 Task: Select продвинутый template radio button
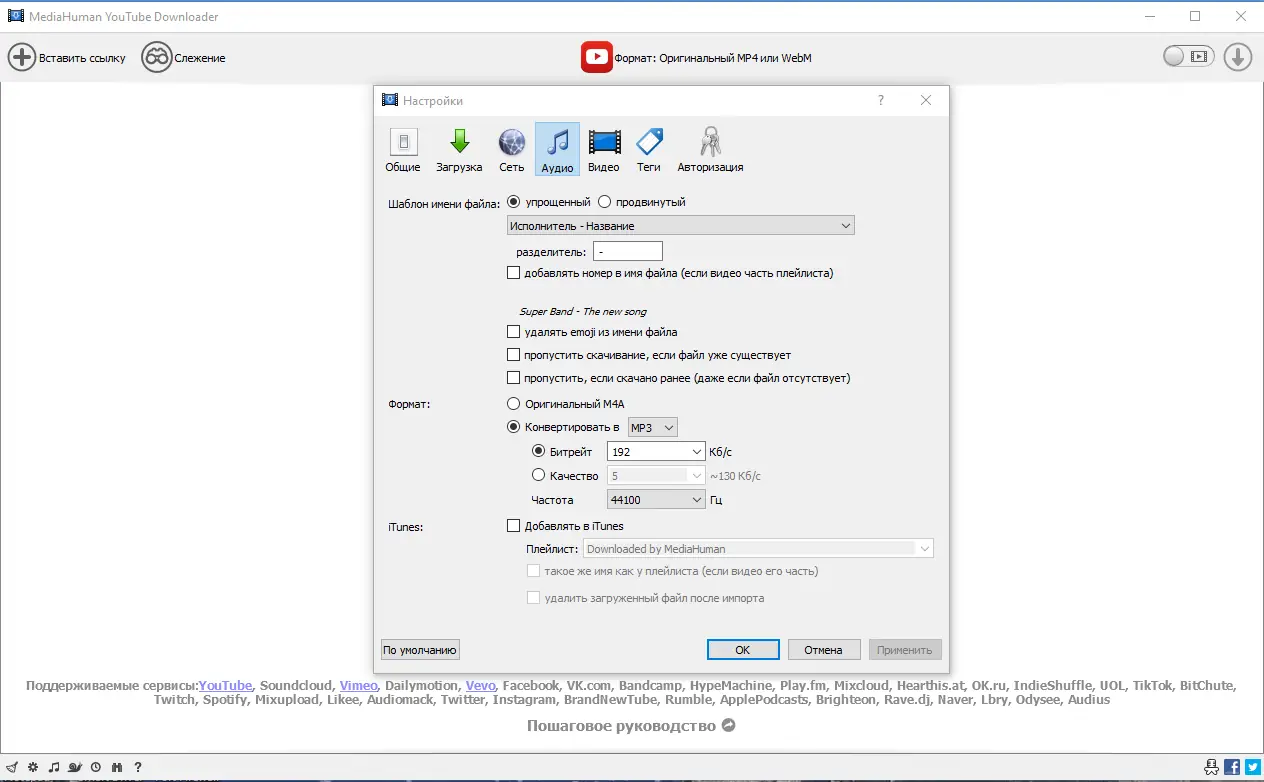point(604,202)
